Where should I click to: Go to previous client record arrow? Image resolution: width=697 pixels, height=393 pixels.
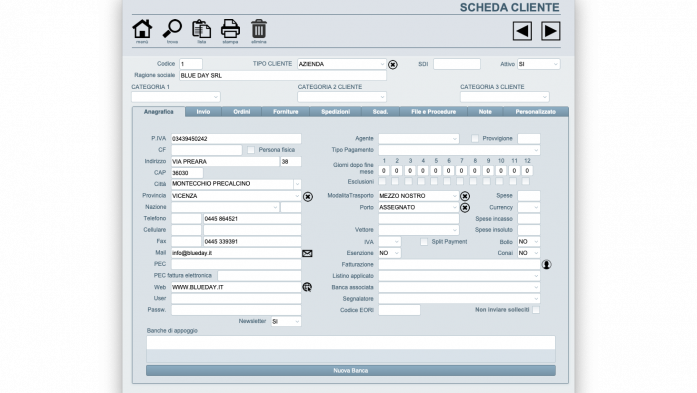522,31
